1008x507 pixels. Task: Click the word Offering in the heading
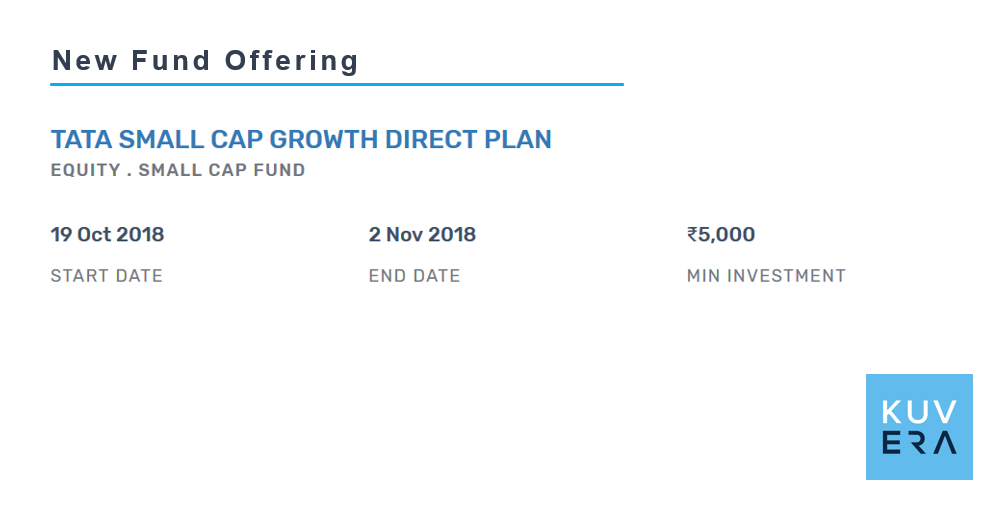click(x=292, y=61)
